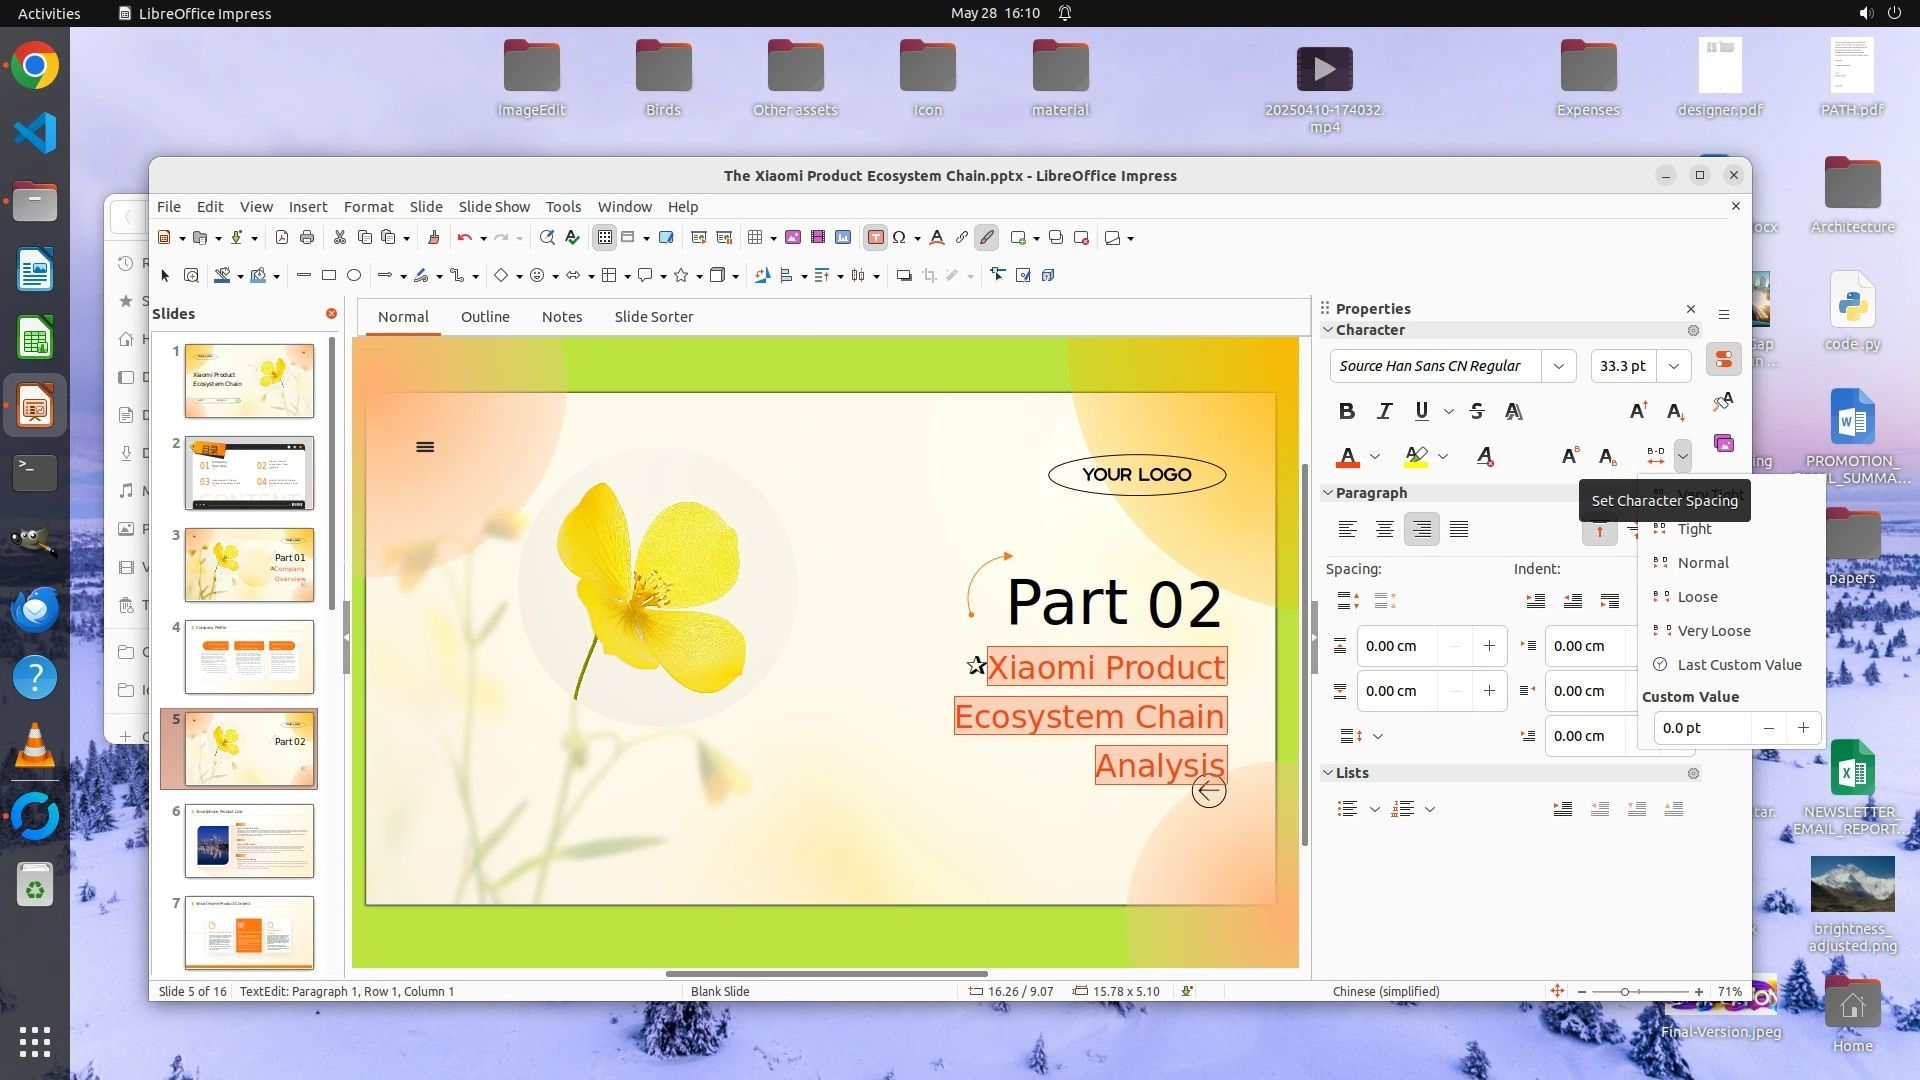Click the Export as PDF icon

[x=282, y=238]
